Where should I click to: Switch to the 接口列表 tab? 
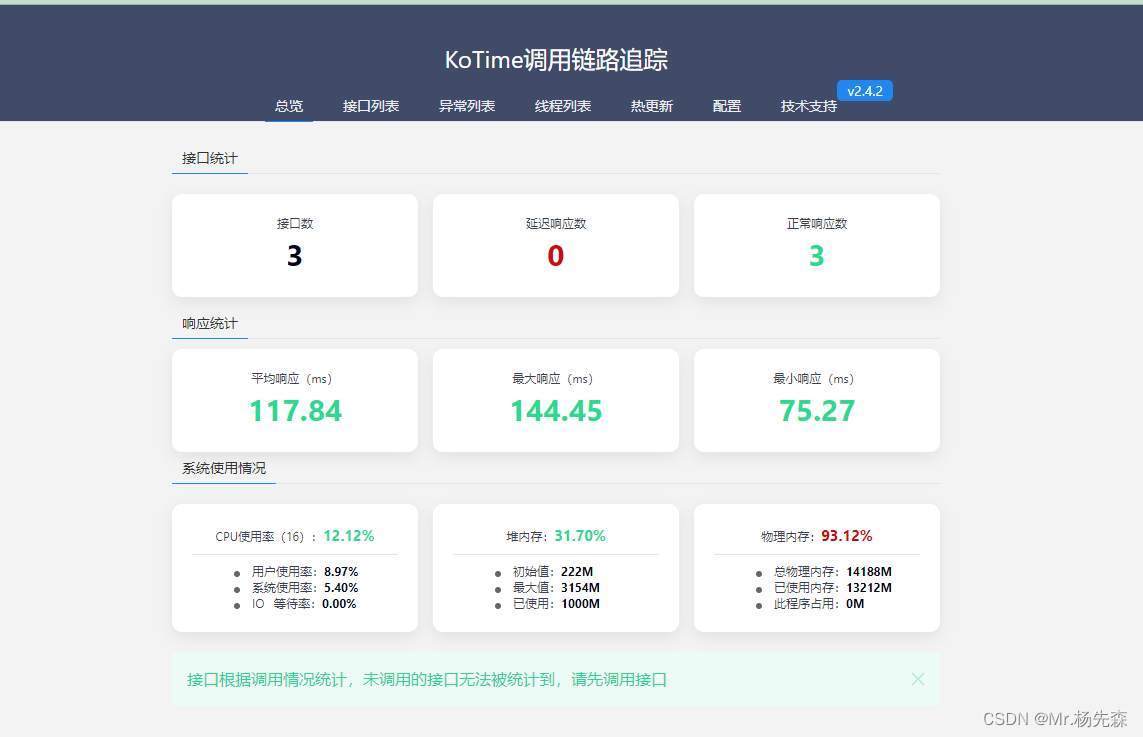tap(370, 105)
